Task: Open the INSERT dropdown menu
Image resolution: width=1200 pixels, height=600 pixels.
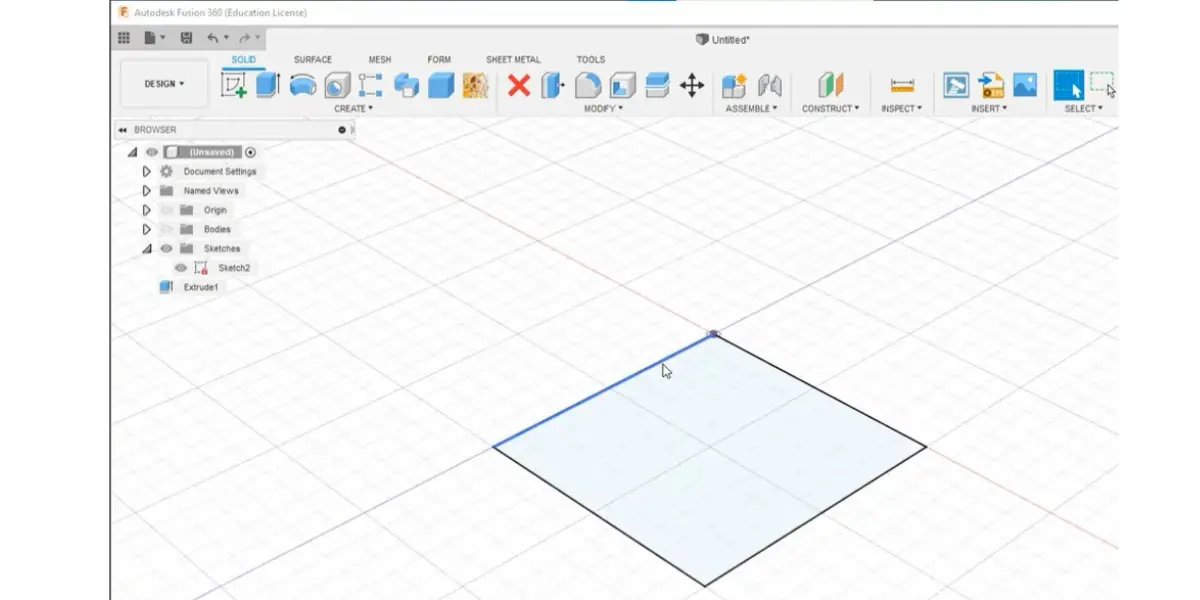Action: tap(990, 108)
